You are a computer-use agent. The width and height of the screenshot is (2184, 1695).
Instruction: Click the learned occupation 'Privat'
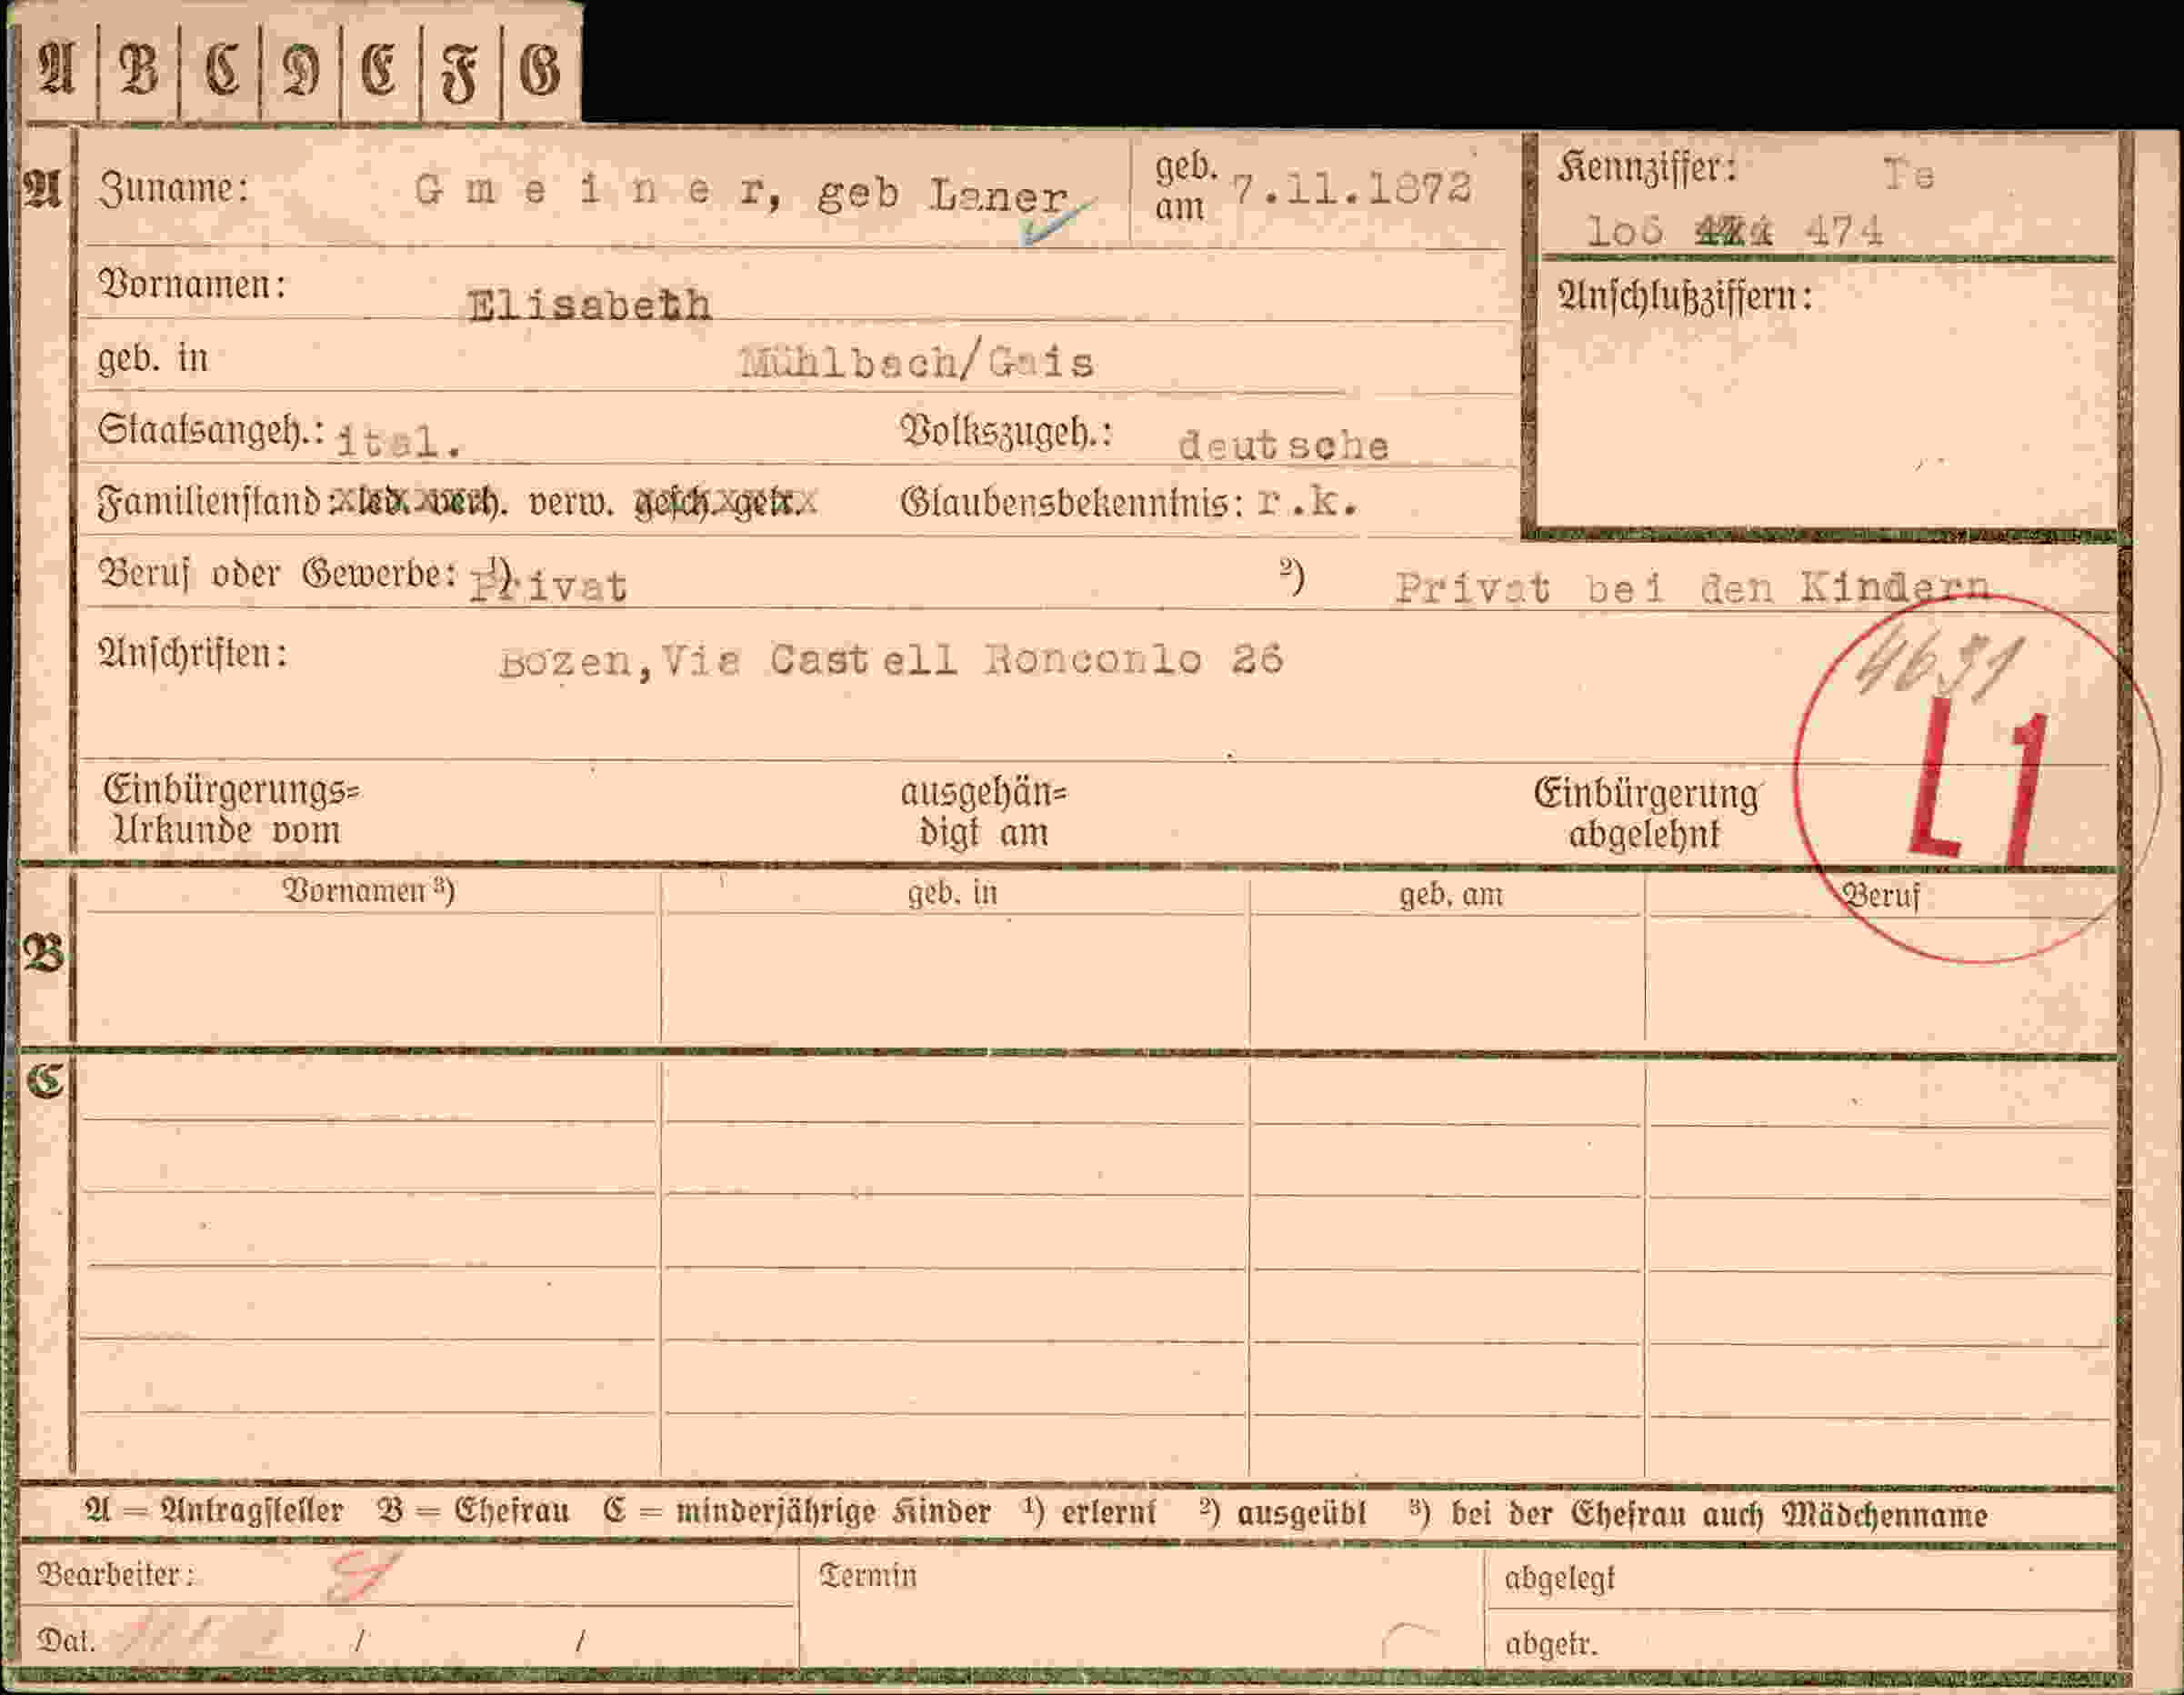[x=548, y=586]
